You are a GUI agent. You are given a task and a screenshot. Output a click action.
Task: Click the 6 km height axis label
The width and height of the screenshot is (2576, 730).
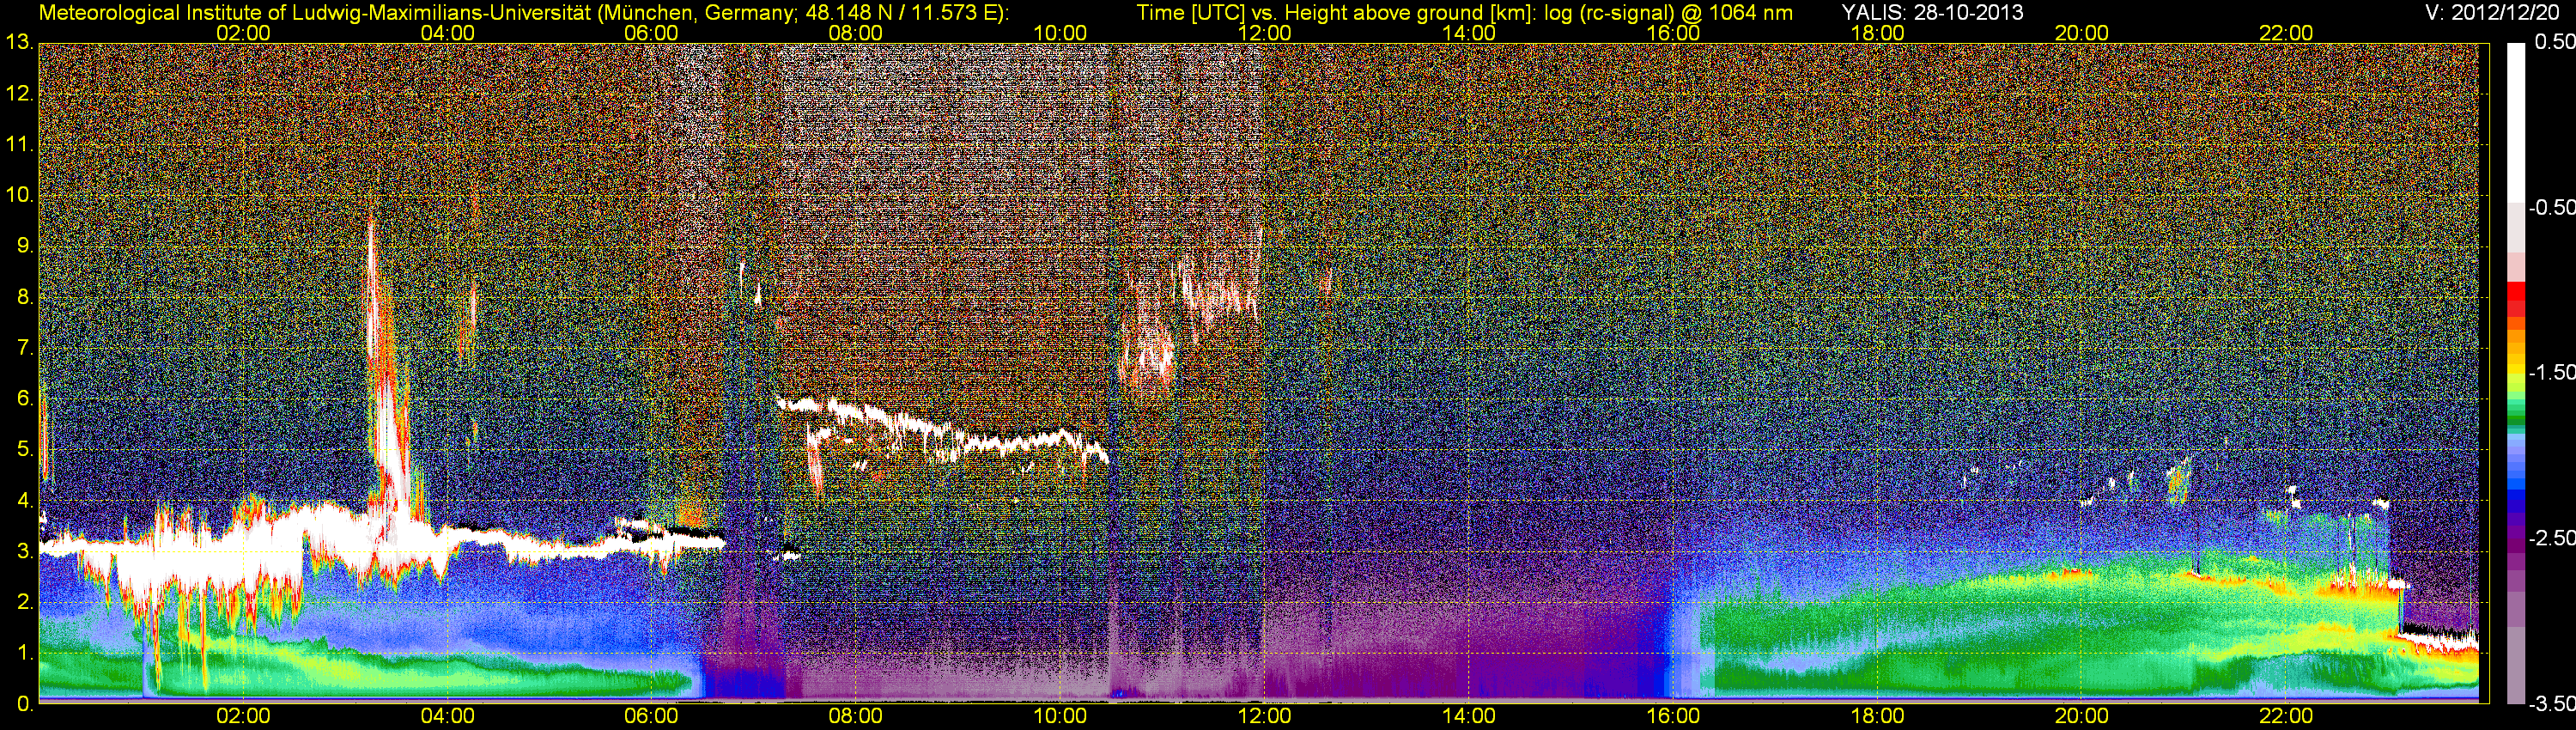click(x=25, y=399)
